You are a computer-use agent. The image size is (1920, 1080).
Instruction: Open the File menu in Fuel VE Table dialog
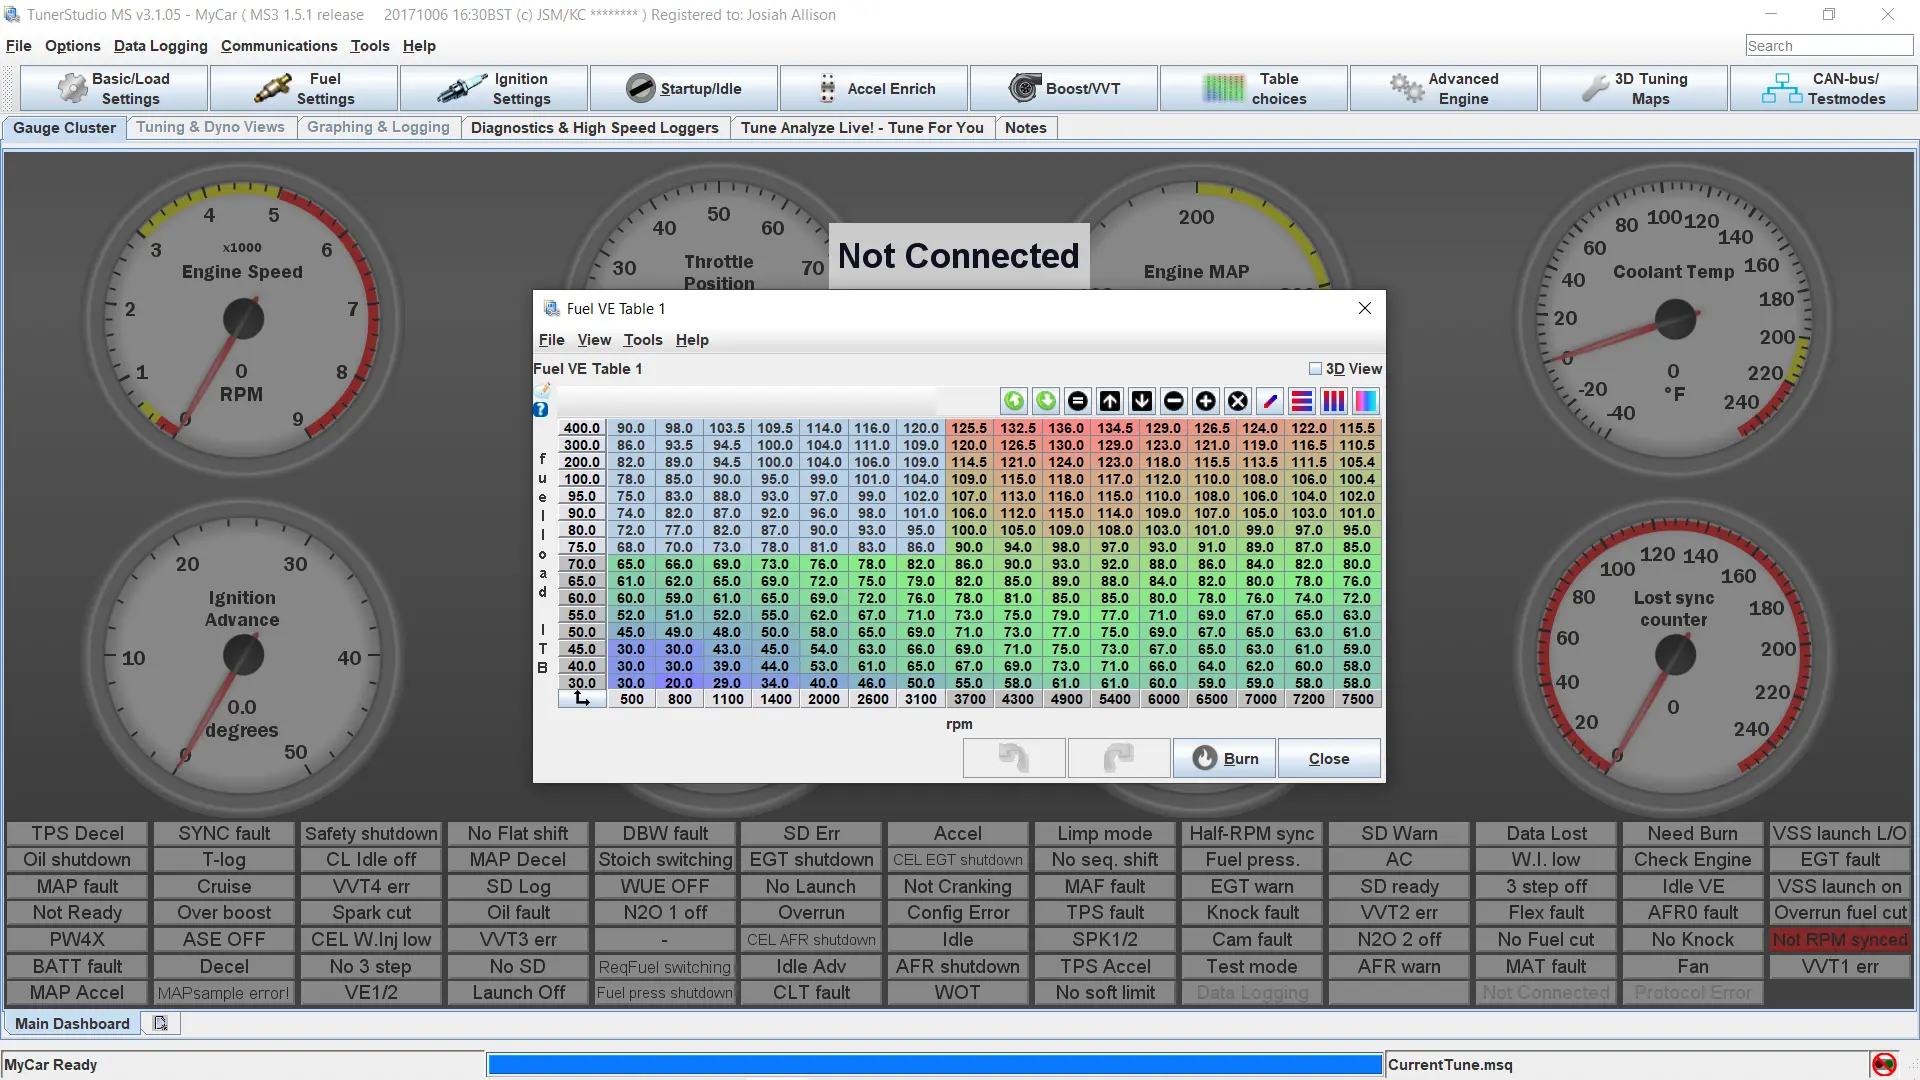tap(551, 340)
